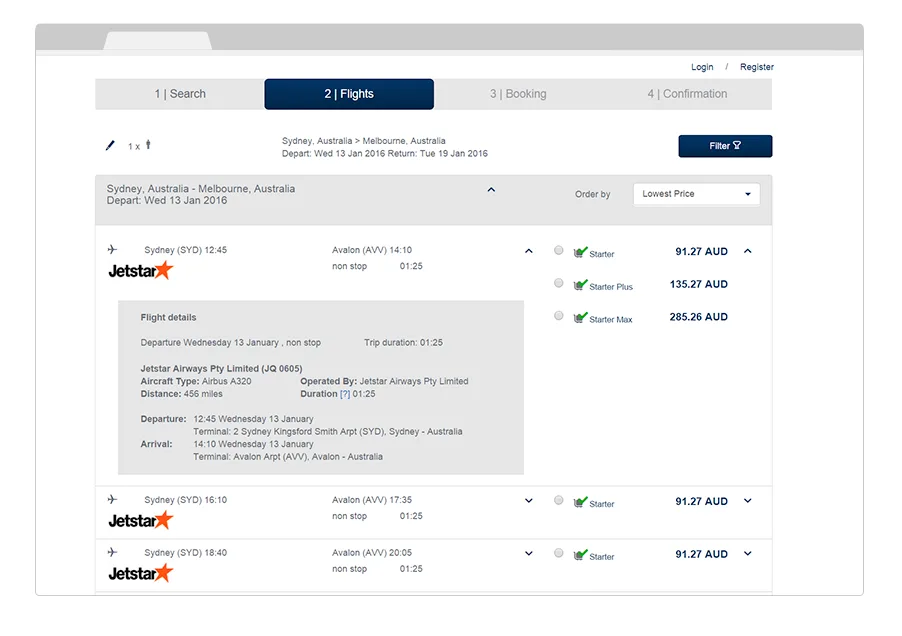Click the 135.27 AUD Starter Plus price
The width and height of the screenshot is (902, 636).
(x=698, y=284)
